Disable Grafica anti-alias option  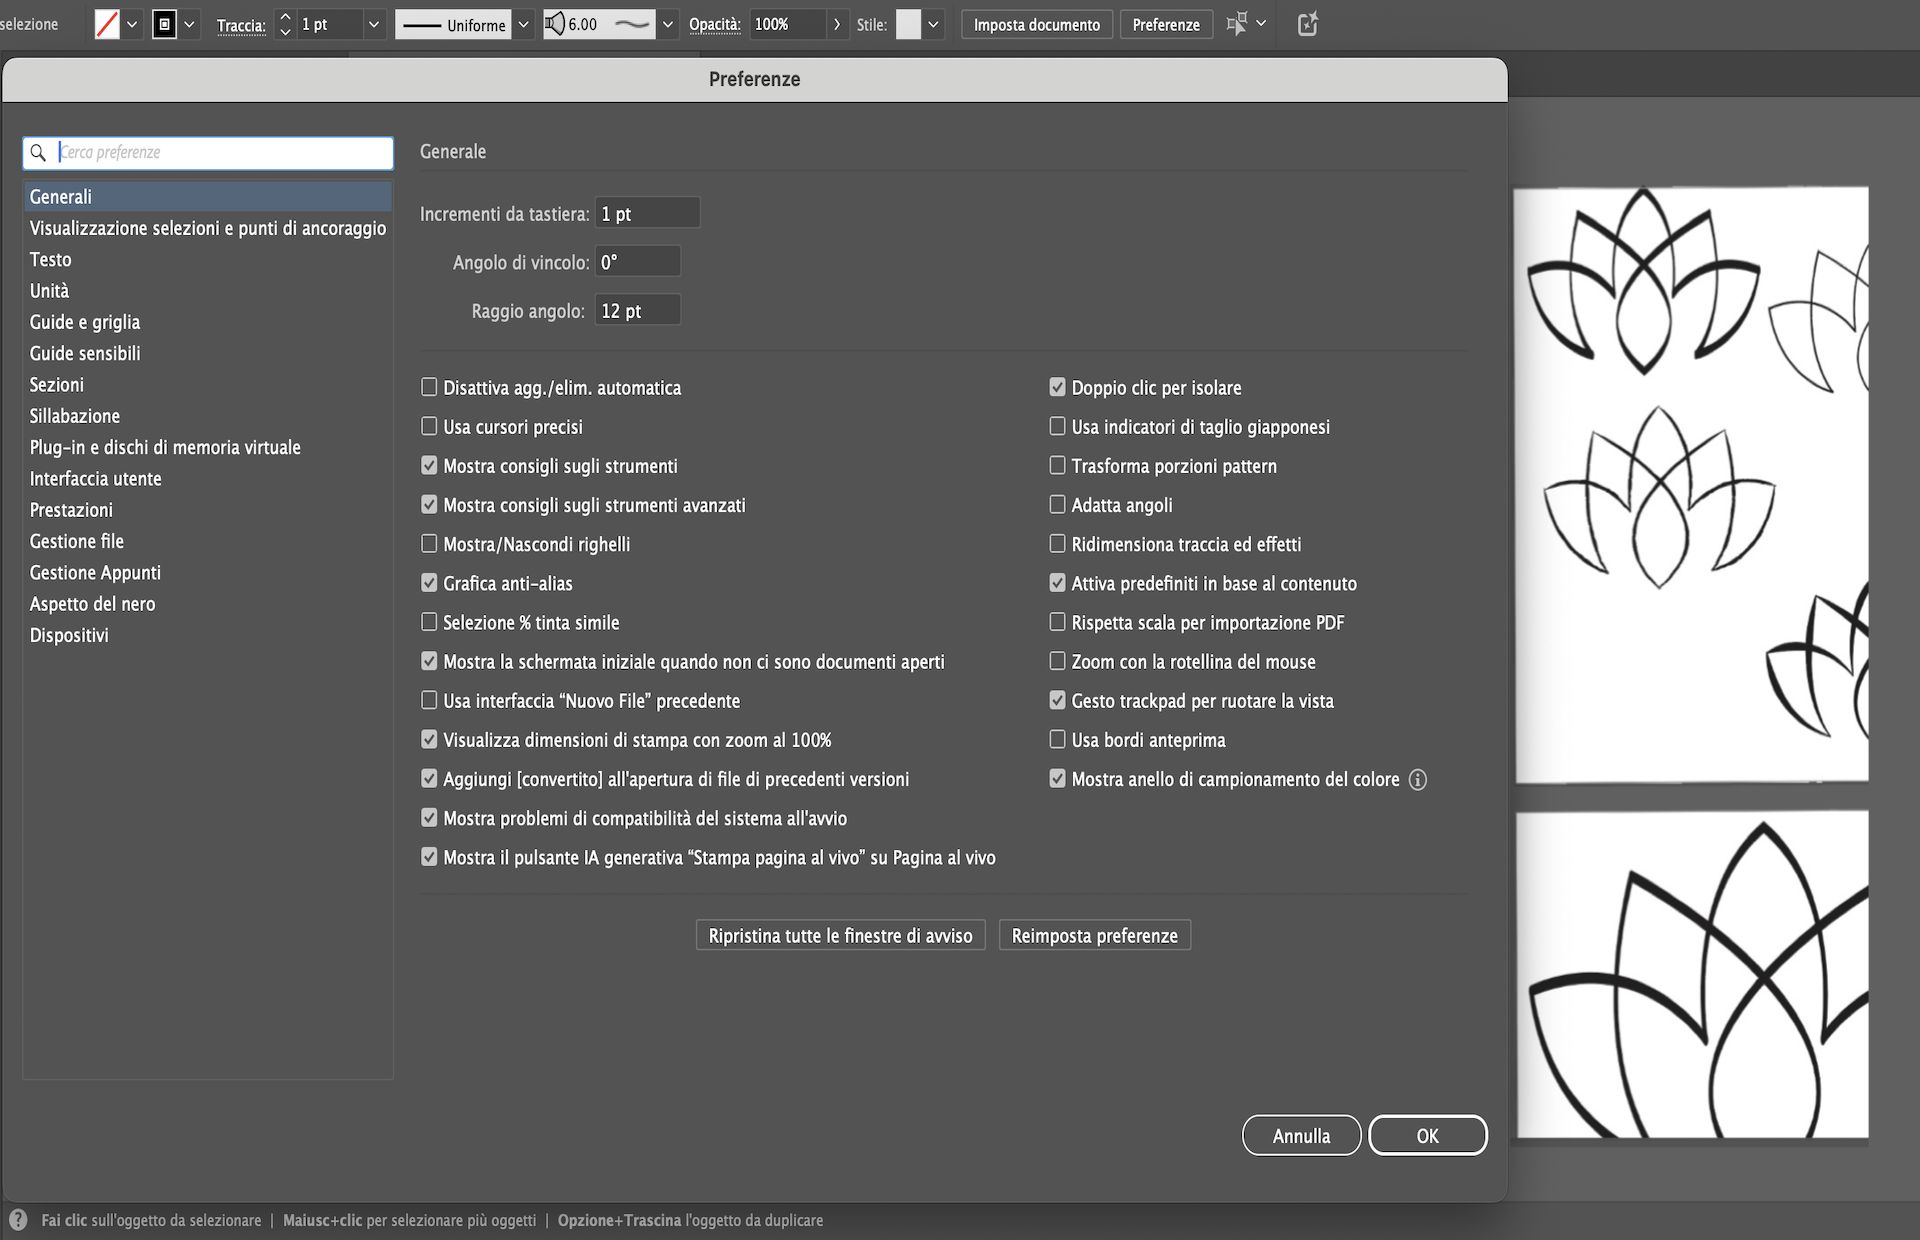pyautogui.click(x=430, y=583)
